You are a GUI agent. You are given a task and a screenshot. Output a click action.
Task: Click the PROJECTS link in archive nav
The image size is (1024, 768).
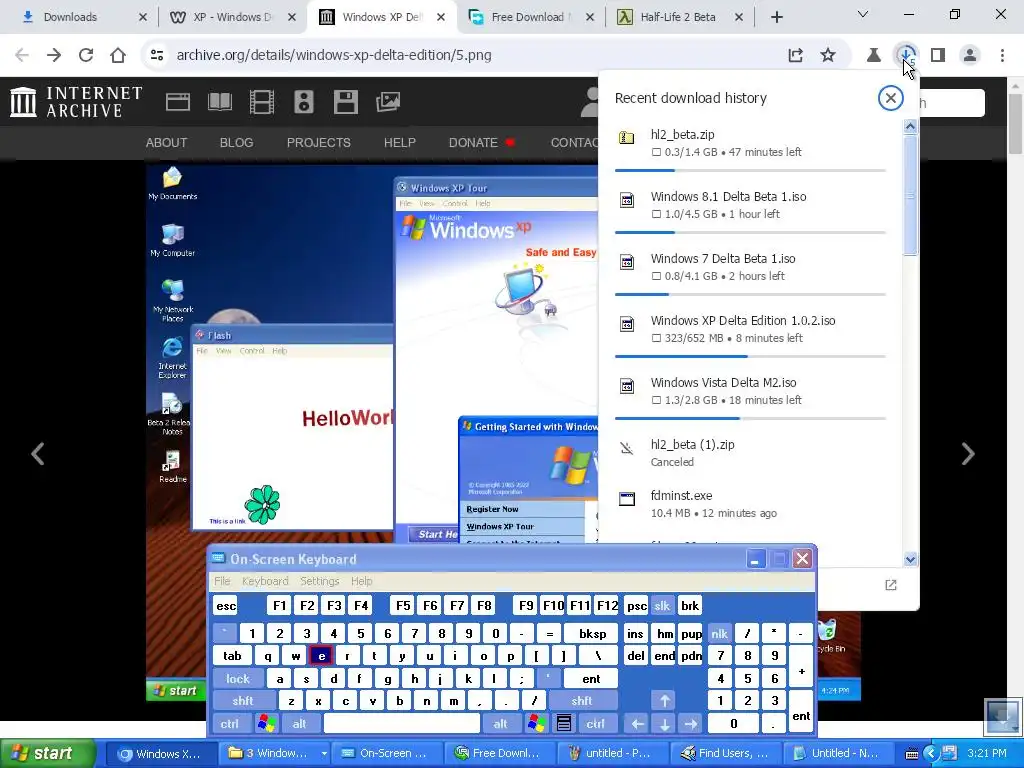pyautogui.click(x=319, y=142)
